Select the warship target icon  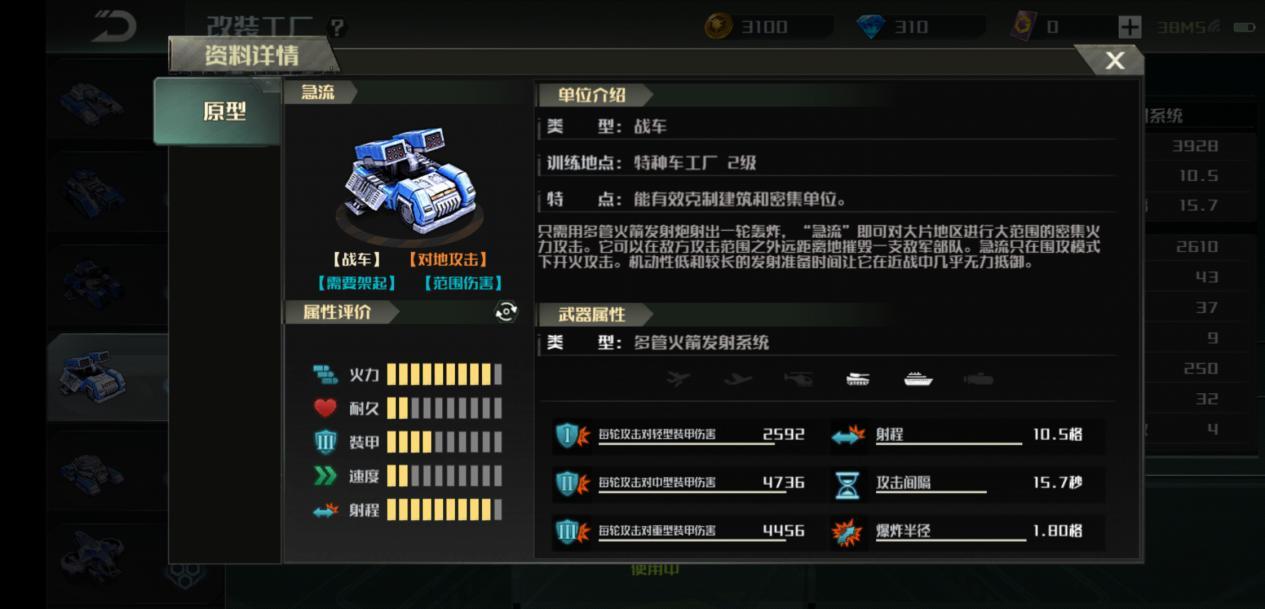(x=918, y=379)
